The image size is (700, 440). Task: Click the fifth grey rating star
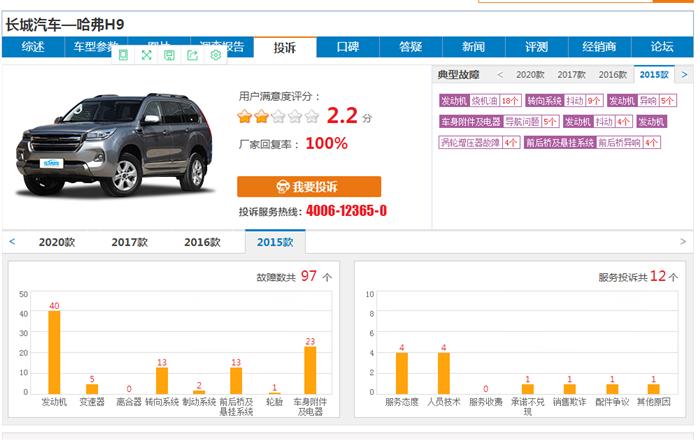312,116
